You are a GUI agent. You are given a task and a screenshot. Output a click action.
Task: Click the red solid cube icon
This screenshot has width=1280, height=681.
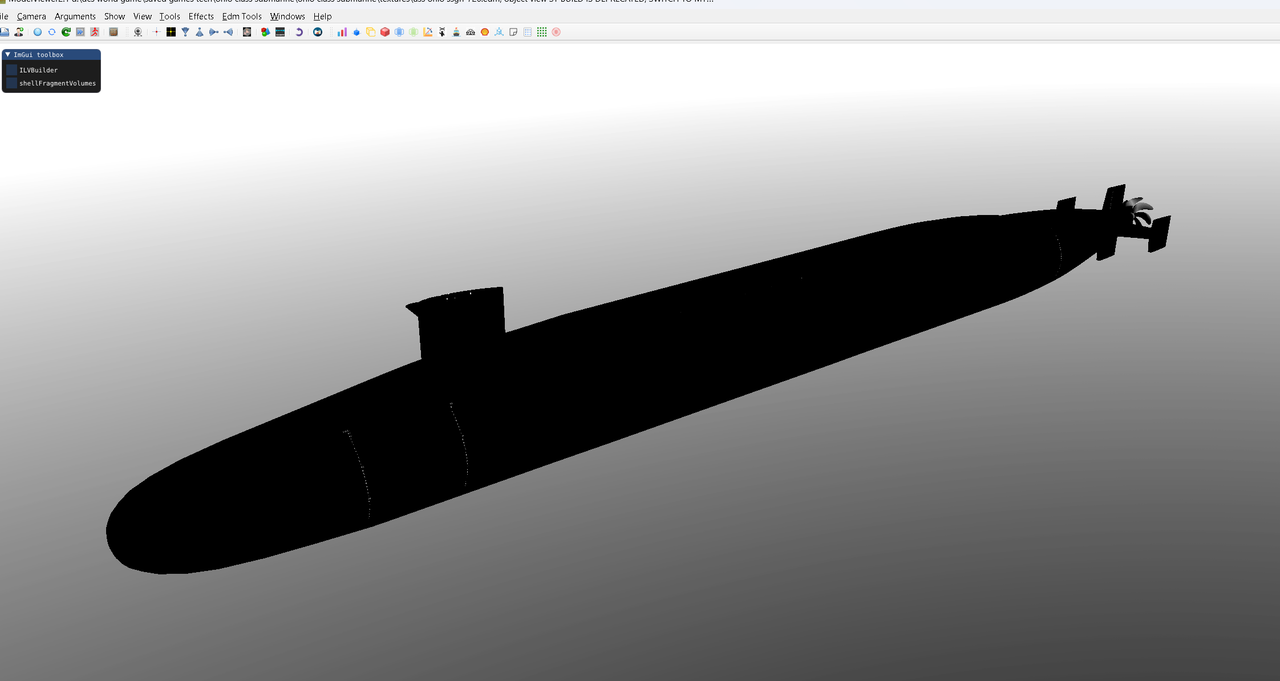click(x=385, y=32)
